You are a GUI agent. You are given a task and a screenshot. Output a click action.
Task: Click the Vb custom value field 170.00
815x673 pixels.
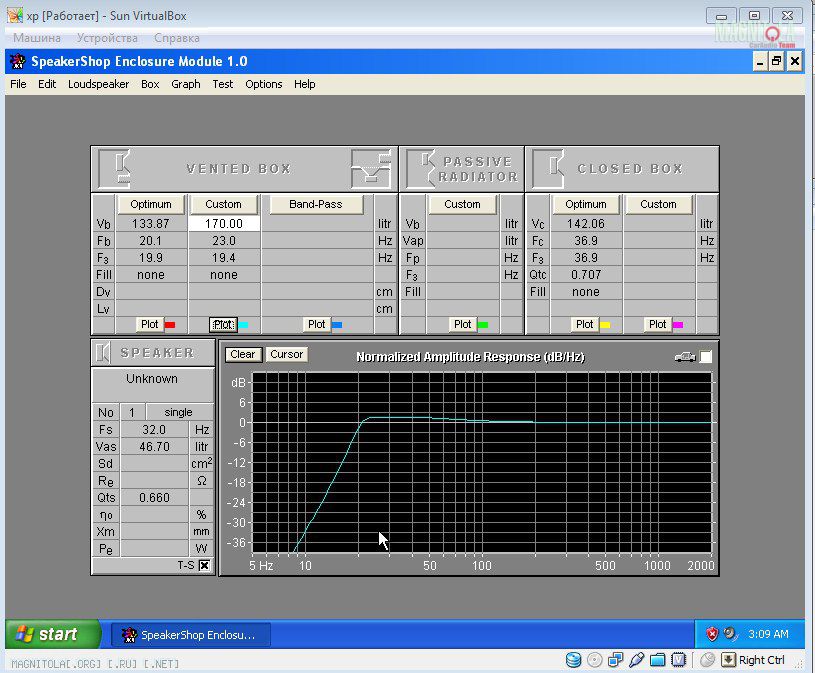point(224,224)
